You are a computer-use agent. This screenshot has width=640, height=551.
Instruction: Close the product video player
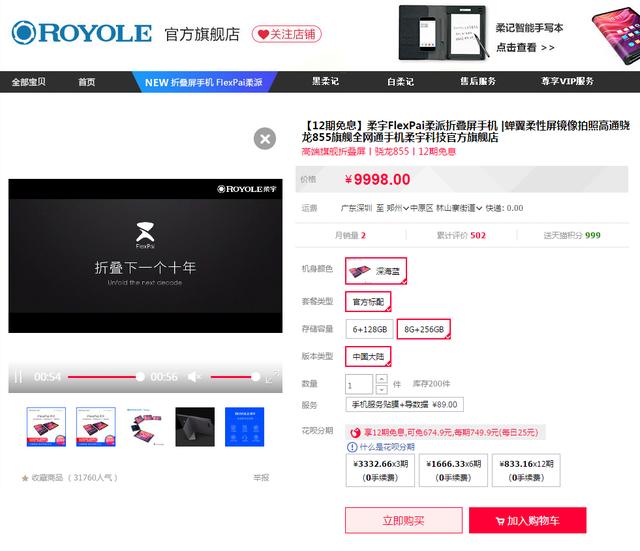click(264, 139)
